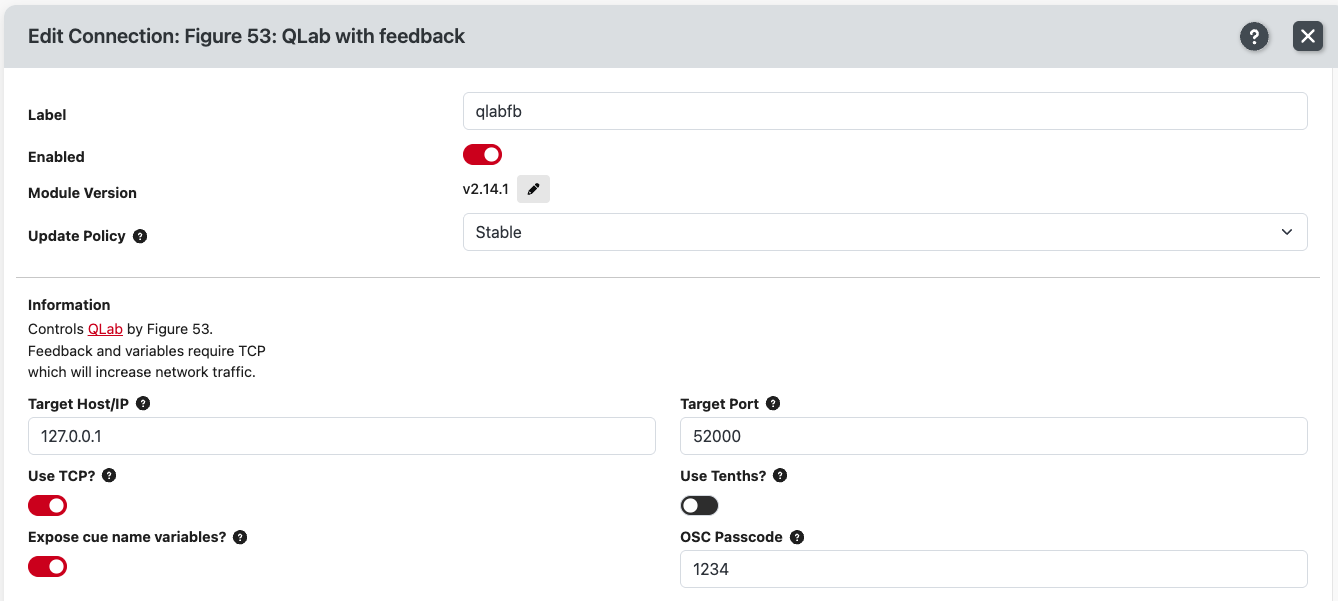This screenshot has height=601, width=1338.
Task: Show help for Target Port
Action: pyautogui.click(x=773, y=403)
